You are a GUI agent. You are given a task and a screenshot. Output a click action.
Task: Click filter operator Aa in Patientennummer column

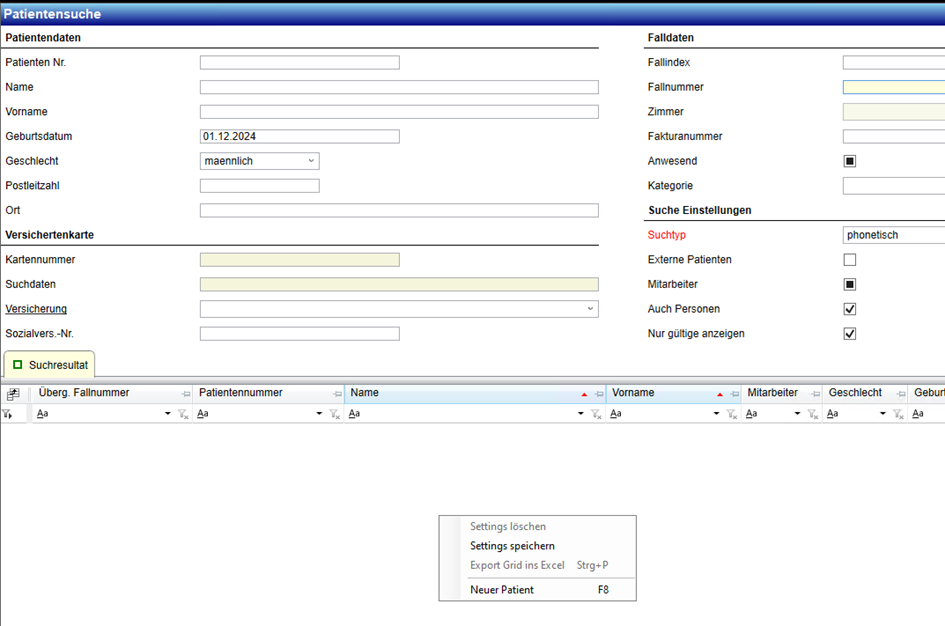tap(202, 414)
